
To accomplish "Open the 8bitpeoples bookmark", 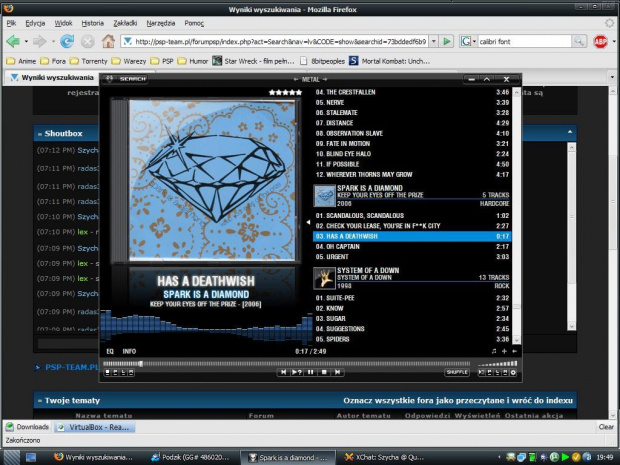I will tap(322, 61).
